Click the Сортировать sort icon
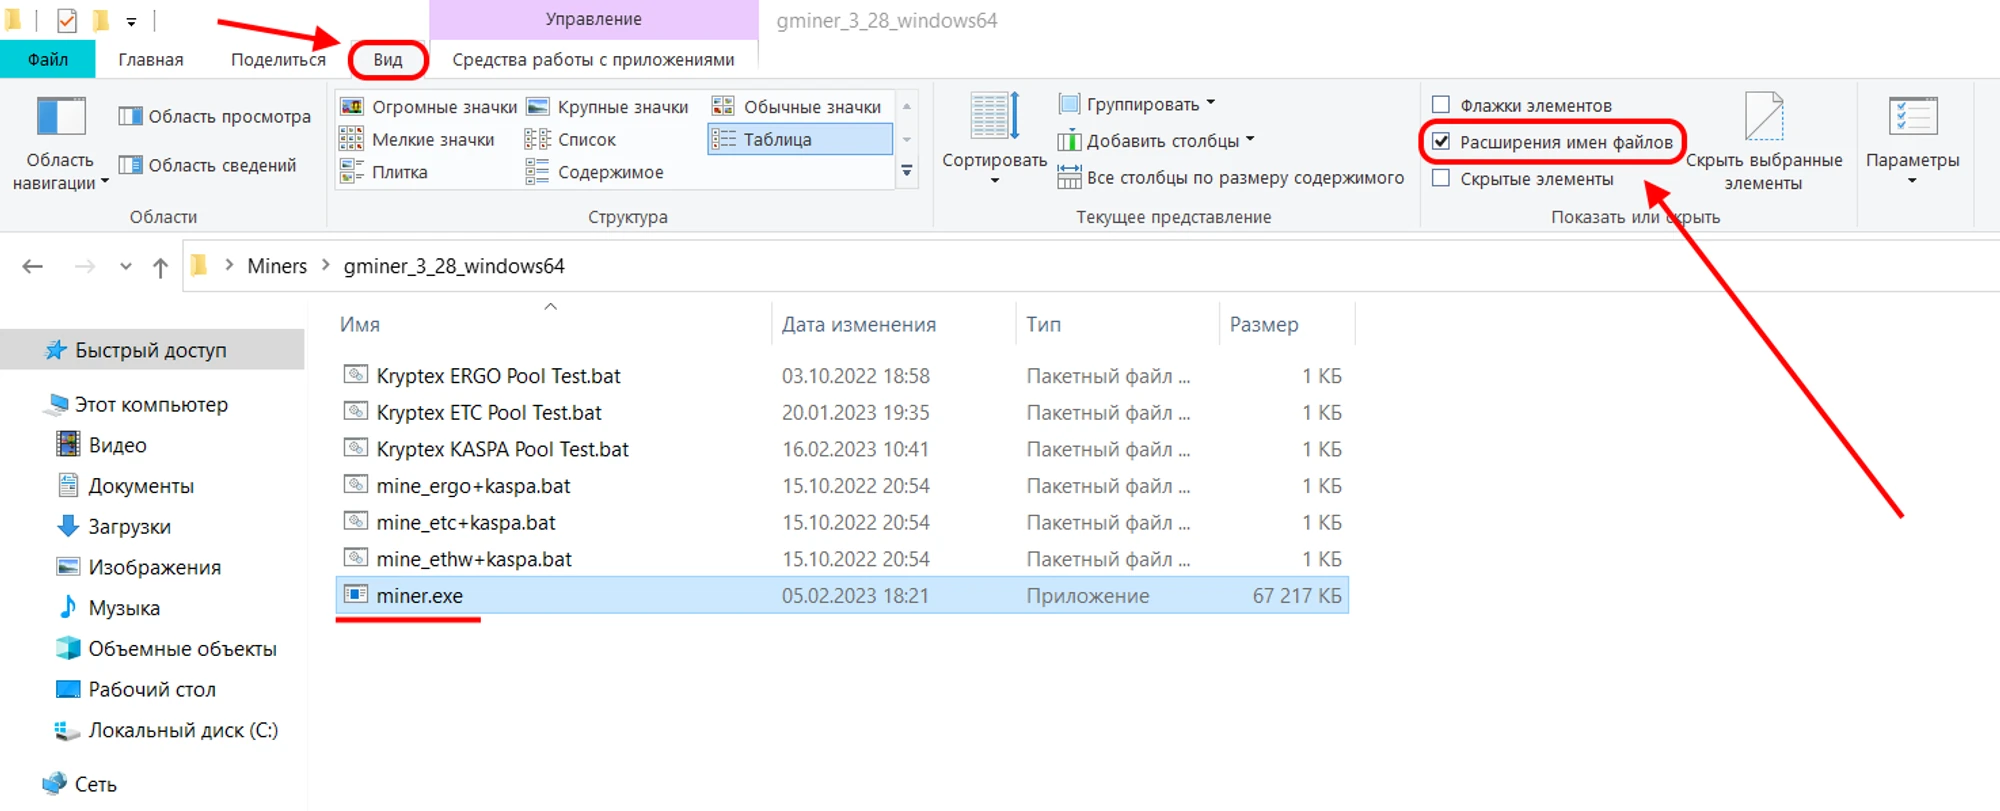 click(994, 117)
